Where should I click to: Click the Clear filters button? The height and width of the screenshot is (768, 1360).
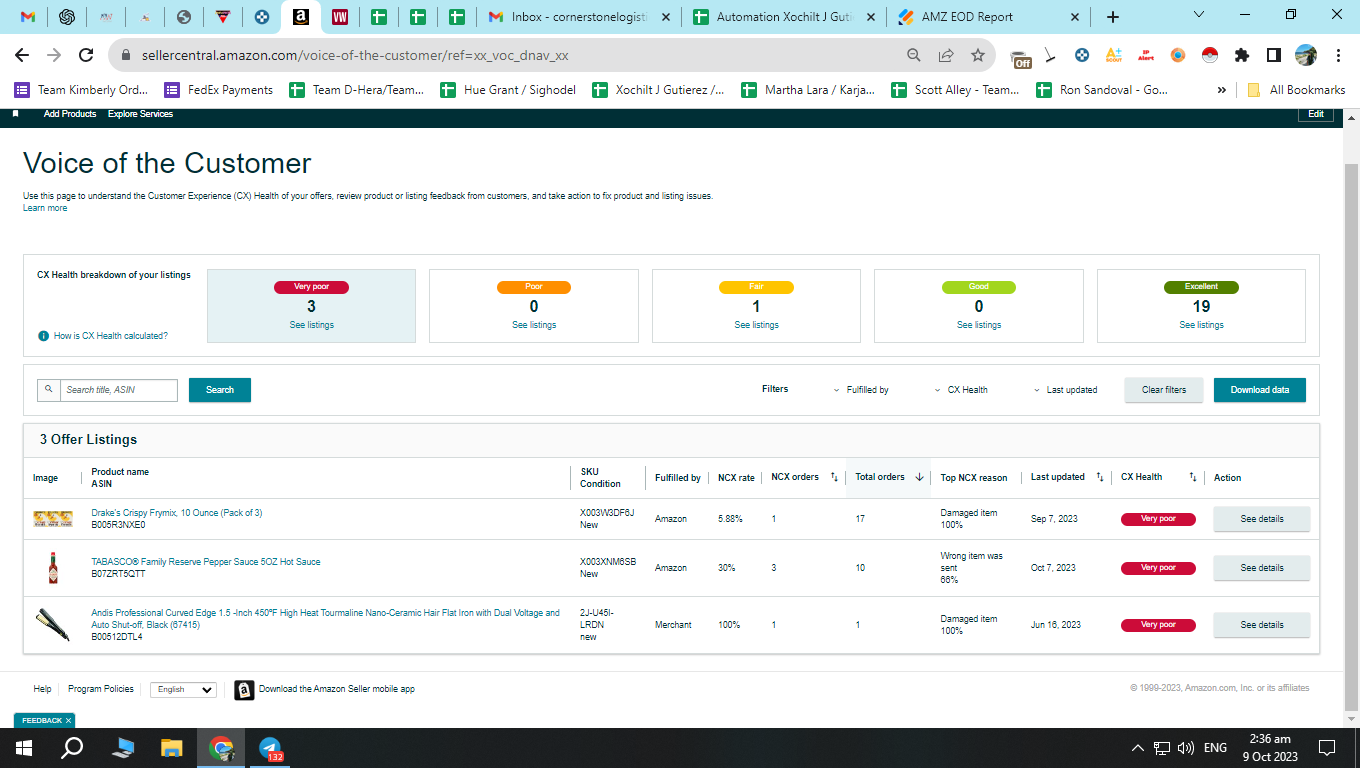tap(1164, 390)
